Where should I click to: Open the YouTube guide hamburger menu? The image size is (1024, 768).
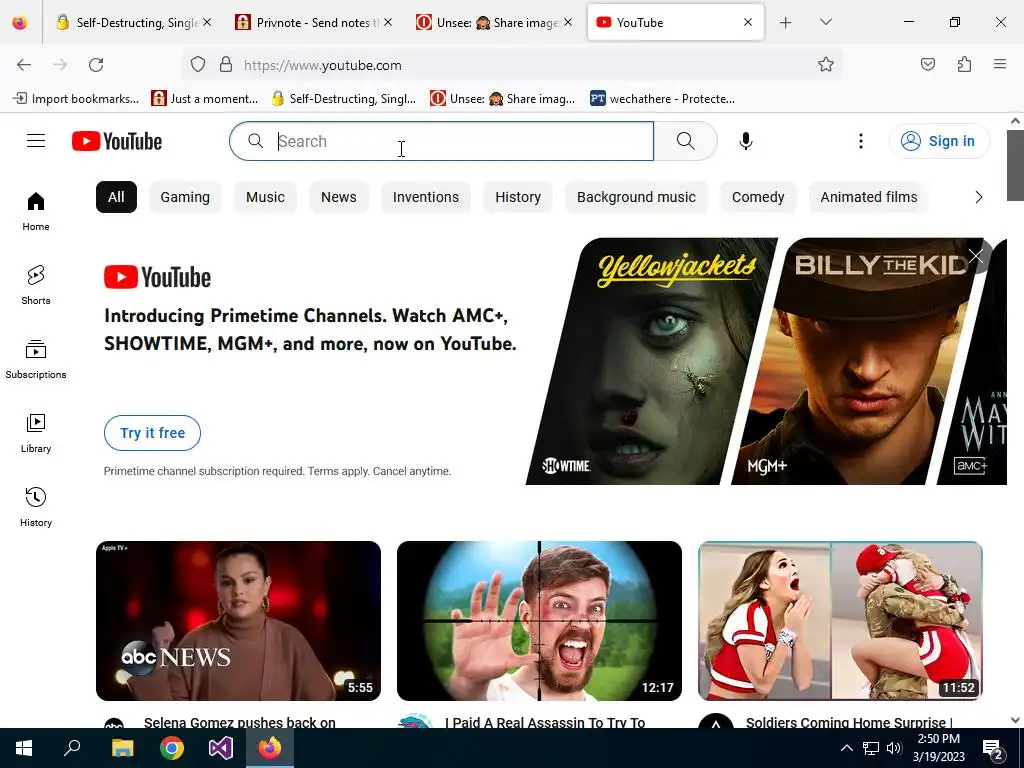[x=36, y=141]
